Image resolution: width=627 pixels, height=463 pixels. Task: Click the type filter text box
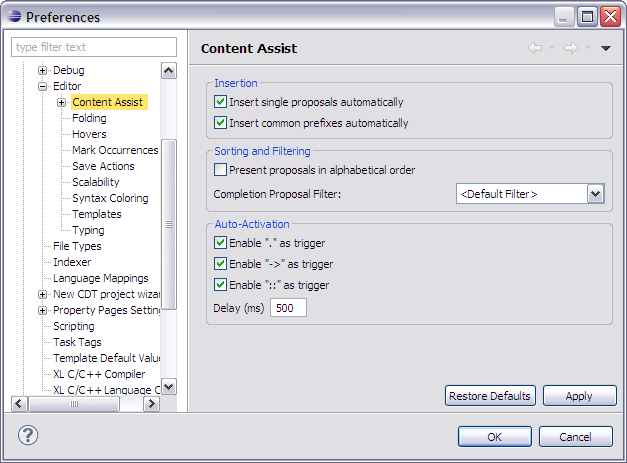(x=94, y=47)
